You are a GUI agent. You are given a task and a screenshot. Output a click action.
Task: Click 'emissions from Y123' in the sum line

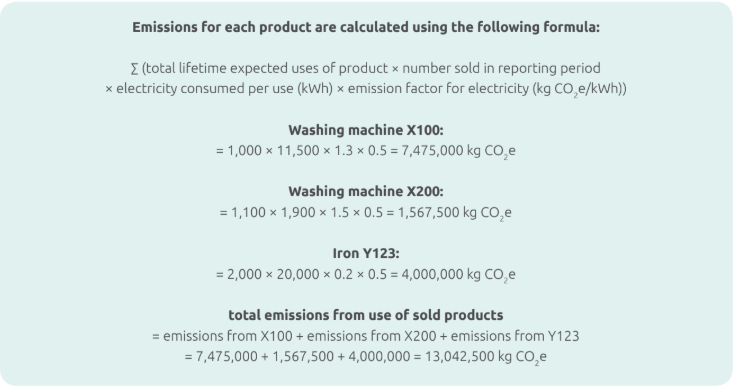click(x=515, y=336)
